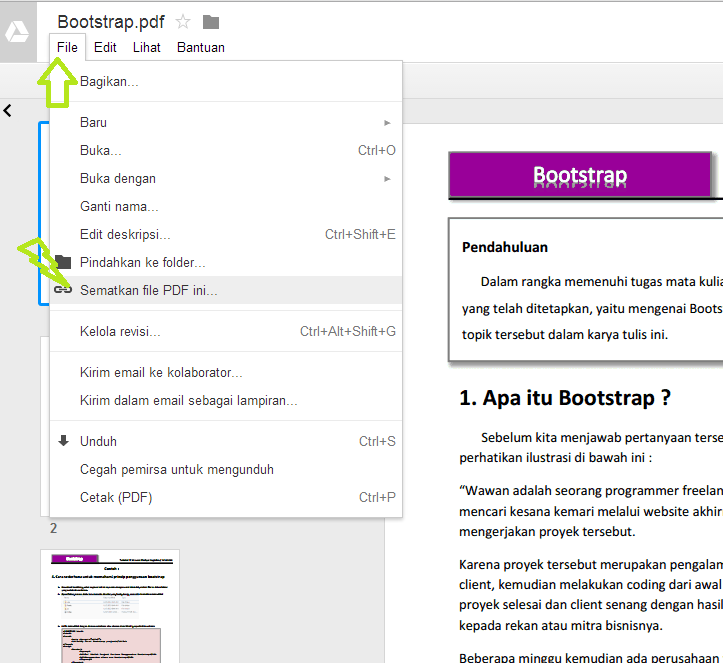This screenshot has height=663, width=723.
Task: Click the thumbnail page number 2 label
Action: pos(53,528)
